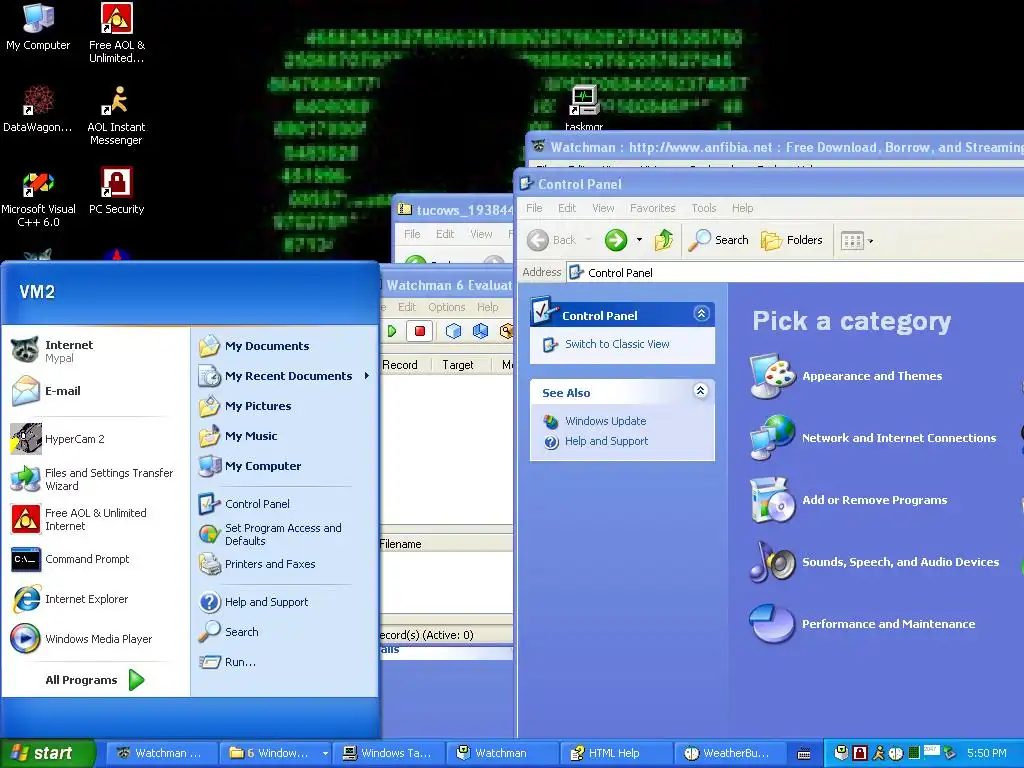Screen dimensions: 1024x768
Task: Click the Search toolbar button in Control Panel
Action: click(720, 240)
